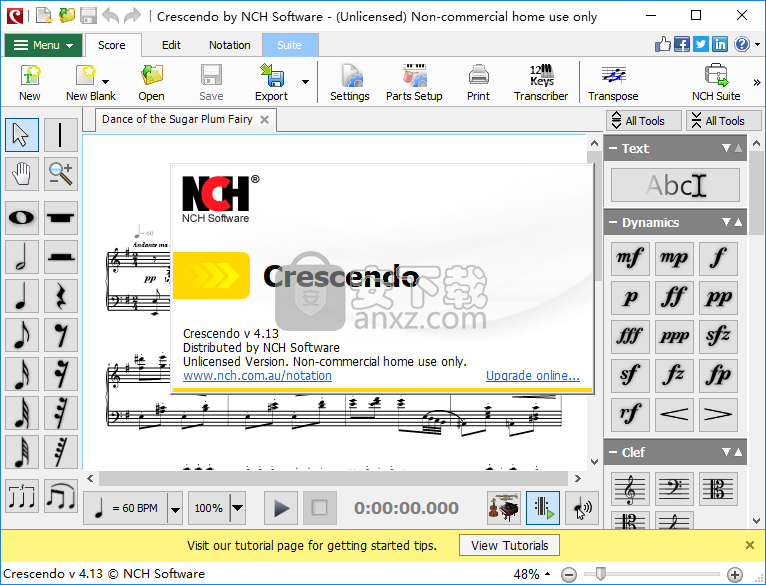766x585 pixels.
Task: Choose the hand pan tool
Action: pos(21,173)
